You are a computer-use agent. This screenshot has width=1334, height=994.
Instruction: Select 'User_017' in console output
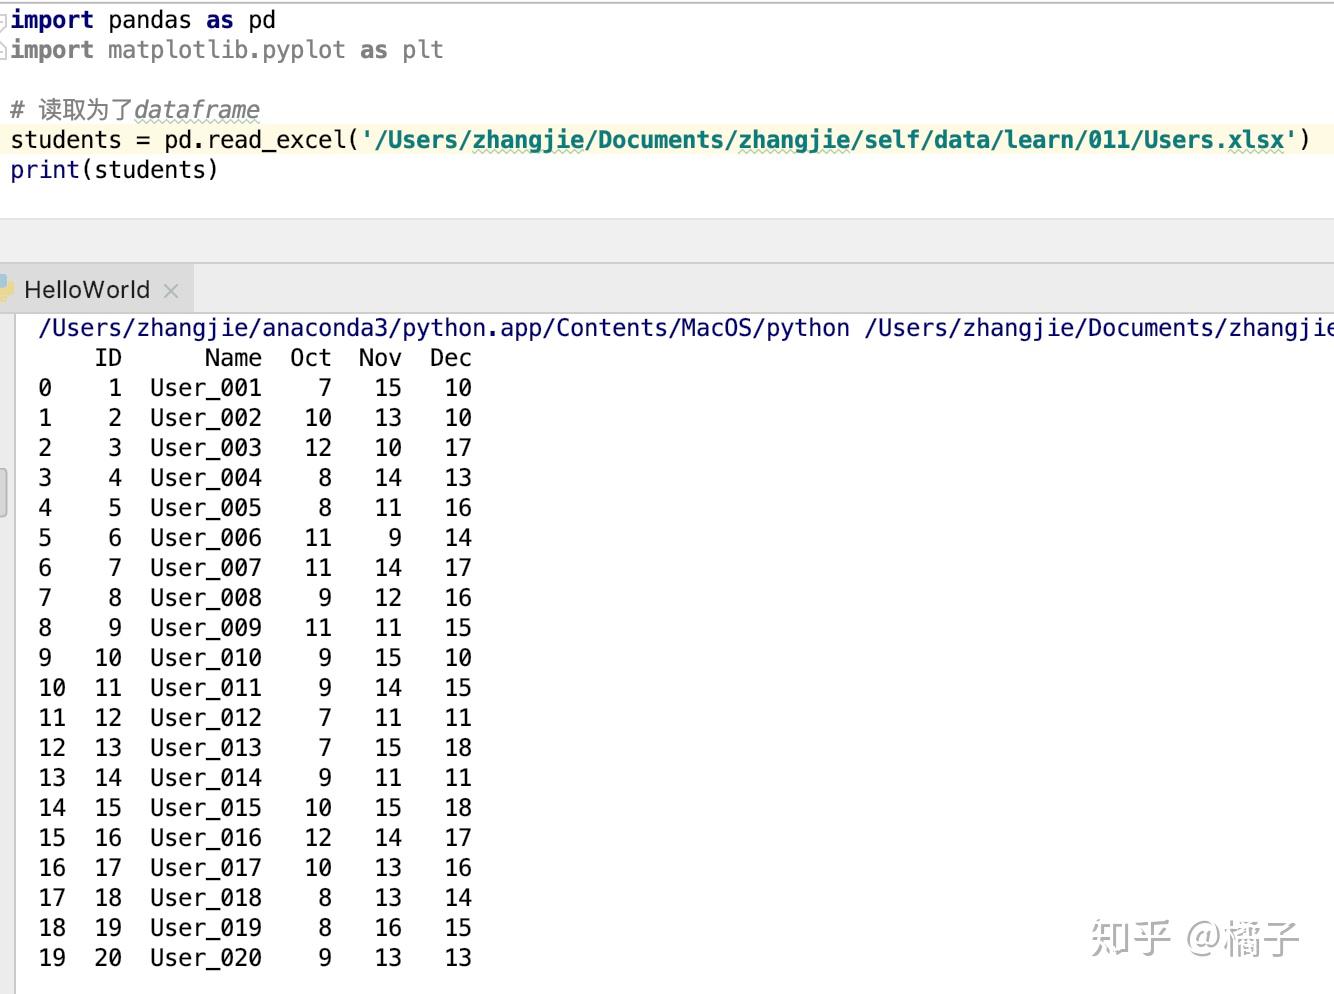pos(206,868)
